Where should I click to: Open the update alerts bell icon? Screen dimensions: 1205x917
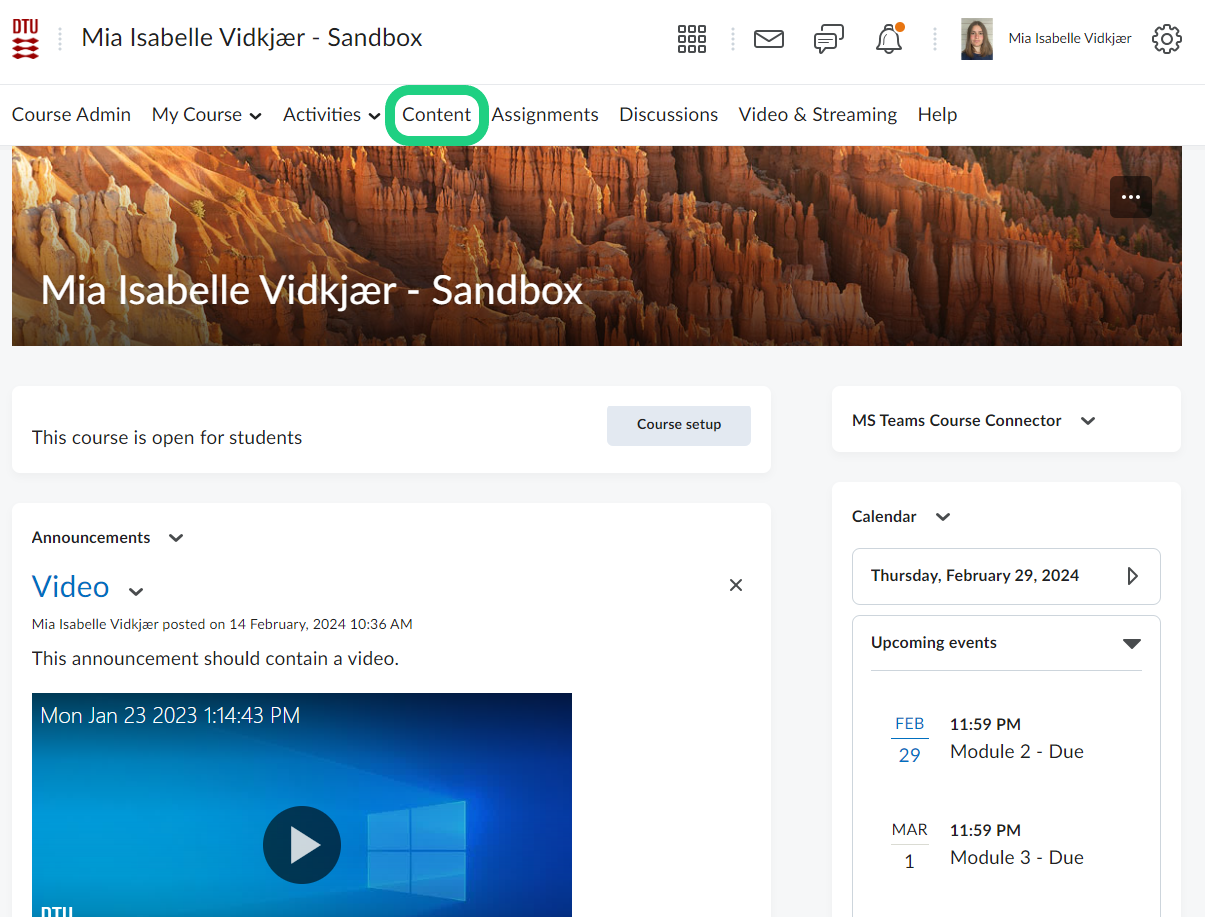coord(888,39)
